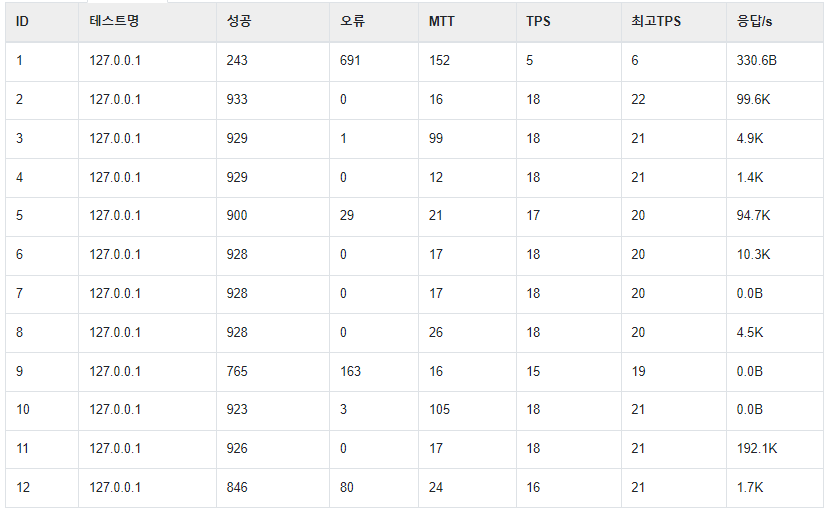Viewport: 831px width, 511px height.
Task: Click the 163 error count in row 9
Action: [350, 372]
